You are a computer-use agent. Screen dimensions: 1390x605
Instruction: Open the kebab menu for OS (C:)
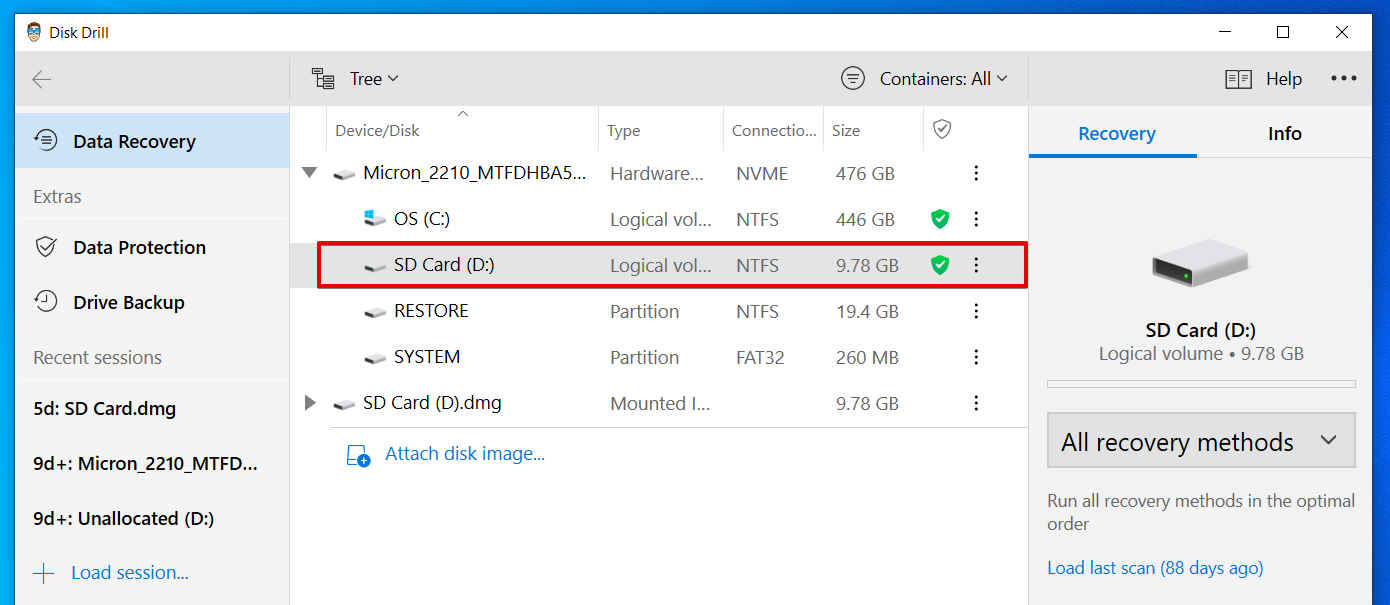[x=976, y=219]
